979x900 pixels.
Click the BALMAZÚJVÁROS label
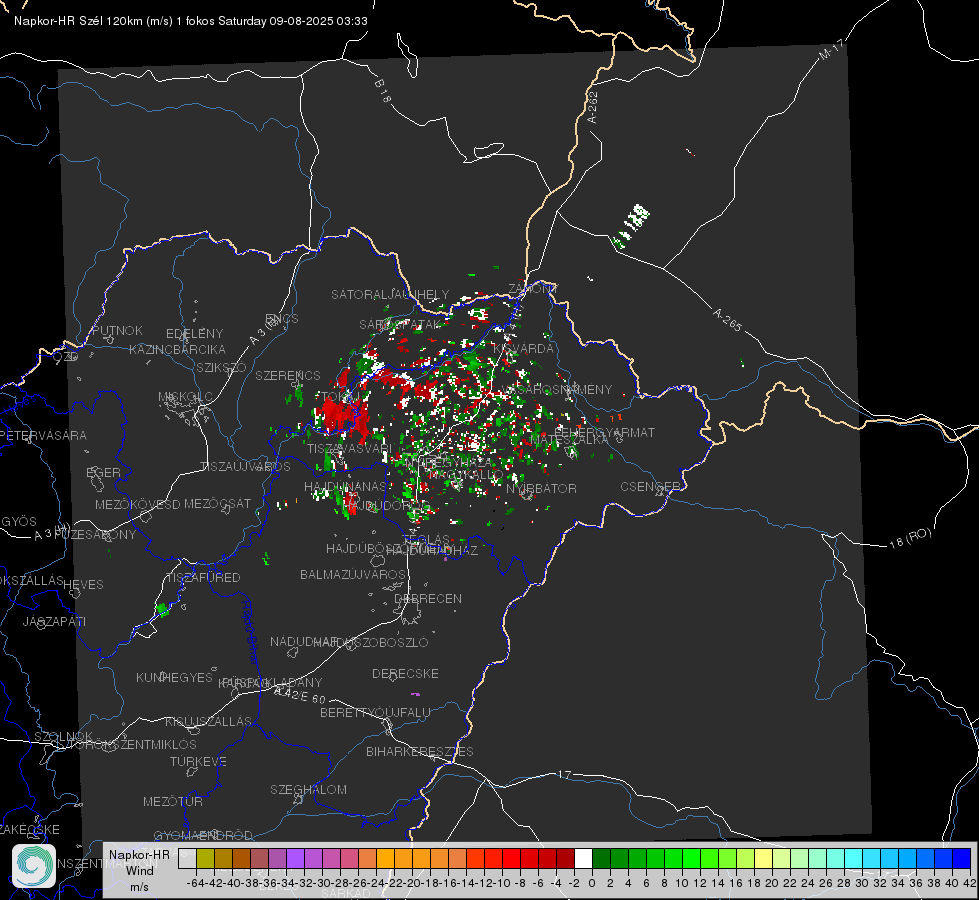[x=353, y=574]
